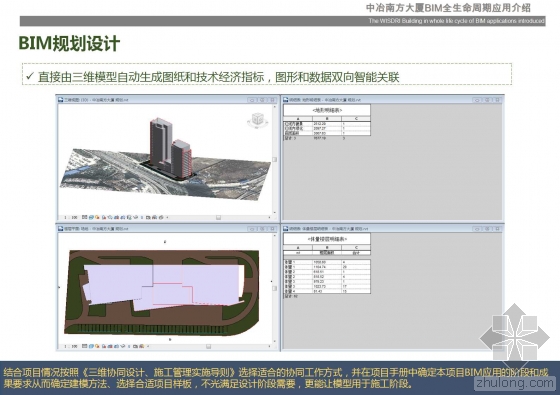The height and width of the screenshot is (395, 560).
Task: Click vertical scrollbar thumb in site plan window
Action: (275, 288)
